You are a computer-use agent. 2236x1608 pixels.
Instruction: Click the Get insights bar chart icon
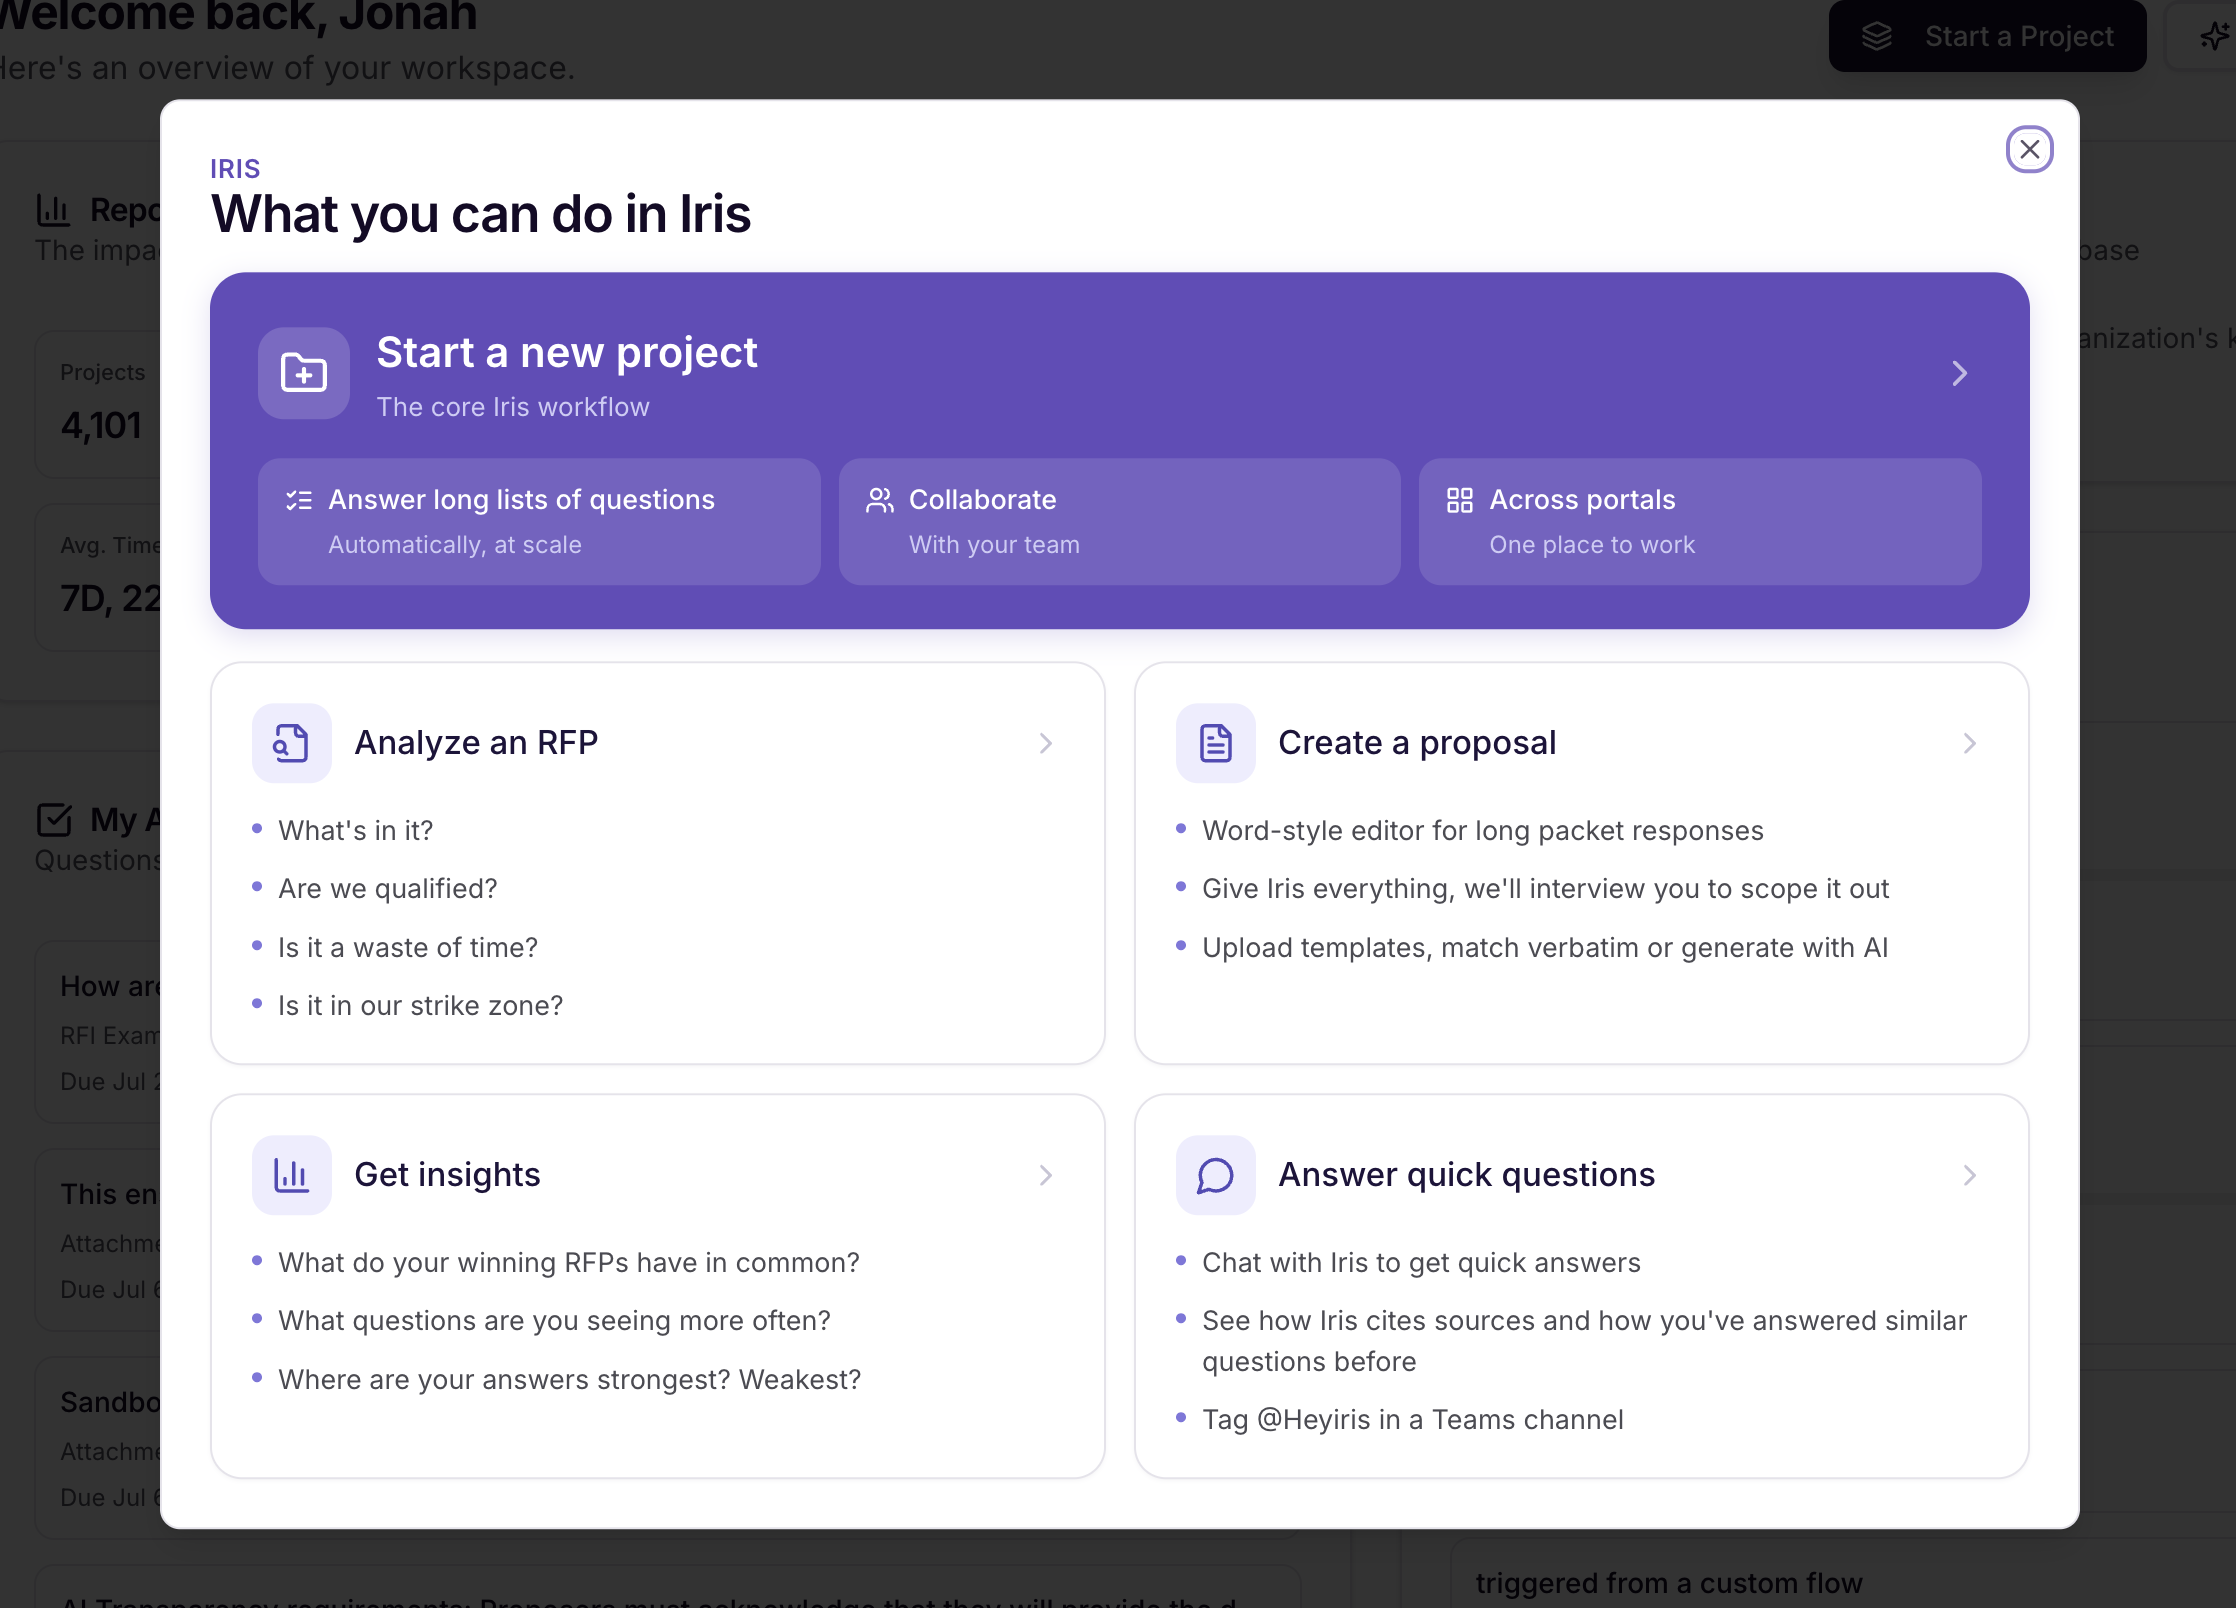click(291, 1175)
